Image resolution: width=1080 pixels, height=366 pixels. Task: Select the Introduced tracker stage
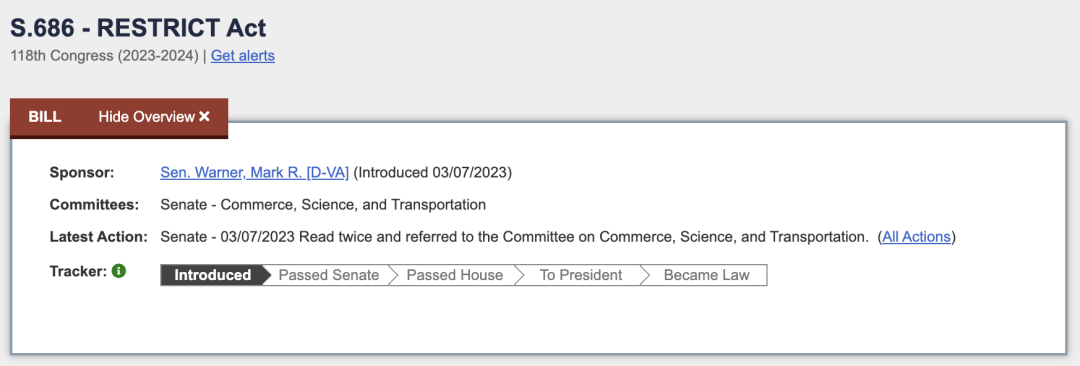212,275
